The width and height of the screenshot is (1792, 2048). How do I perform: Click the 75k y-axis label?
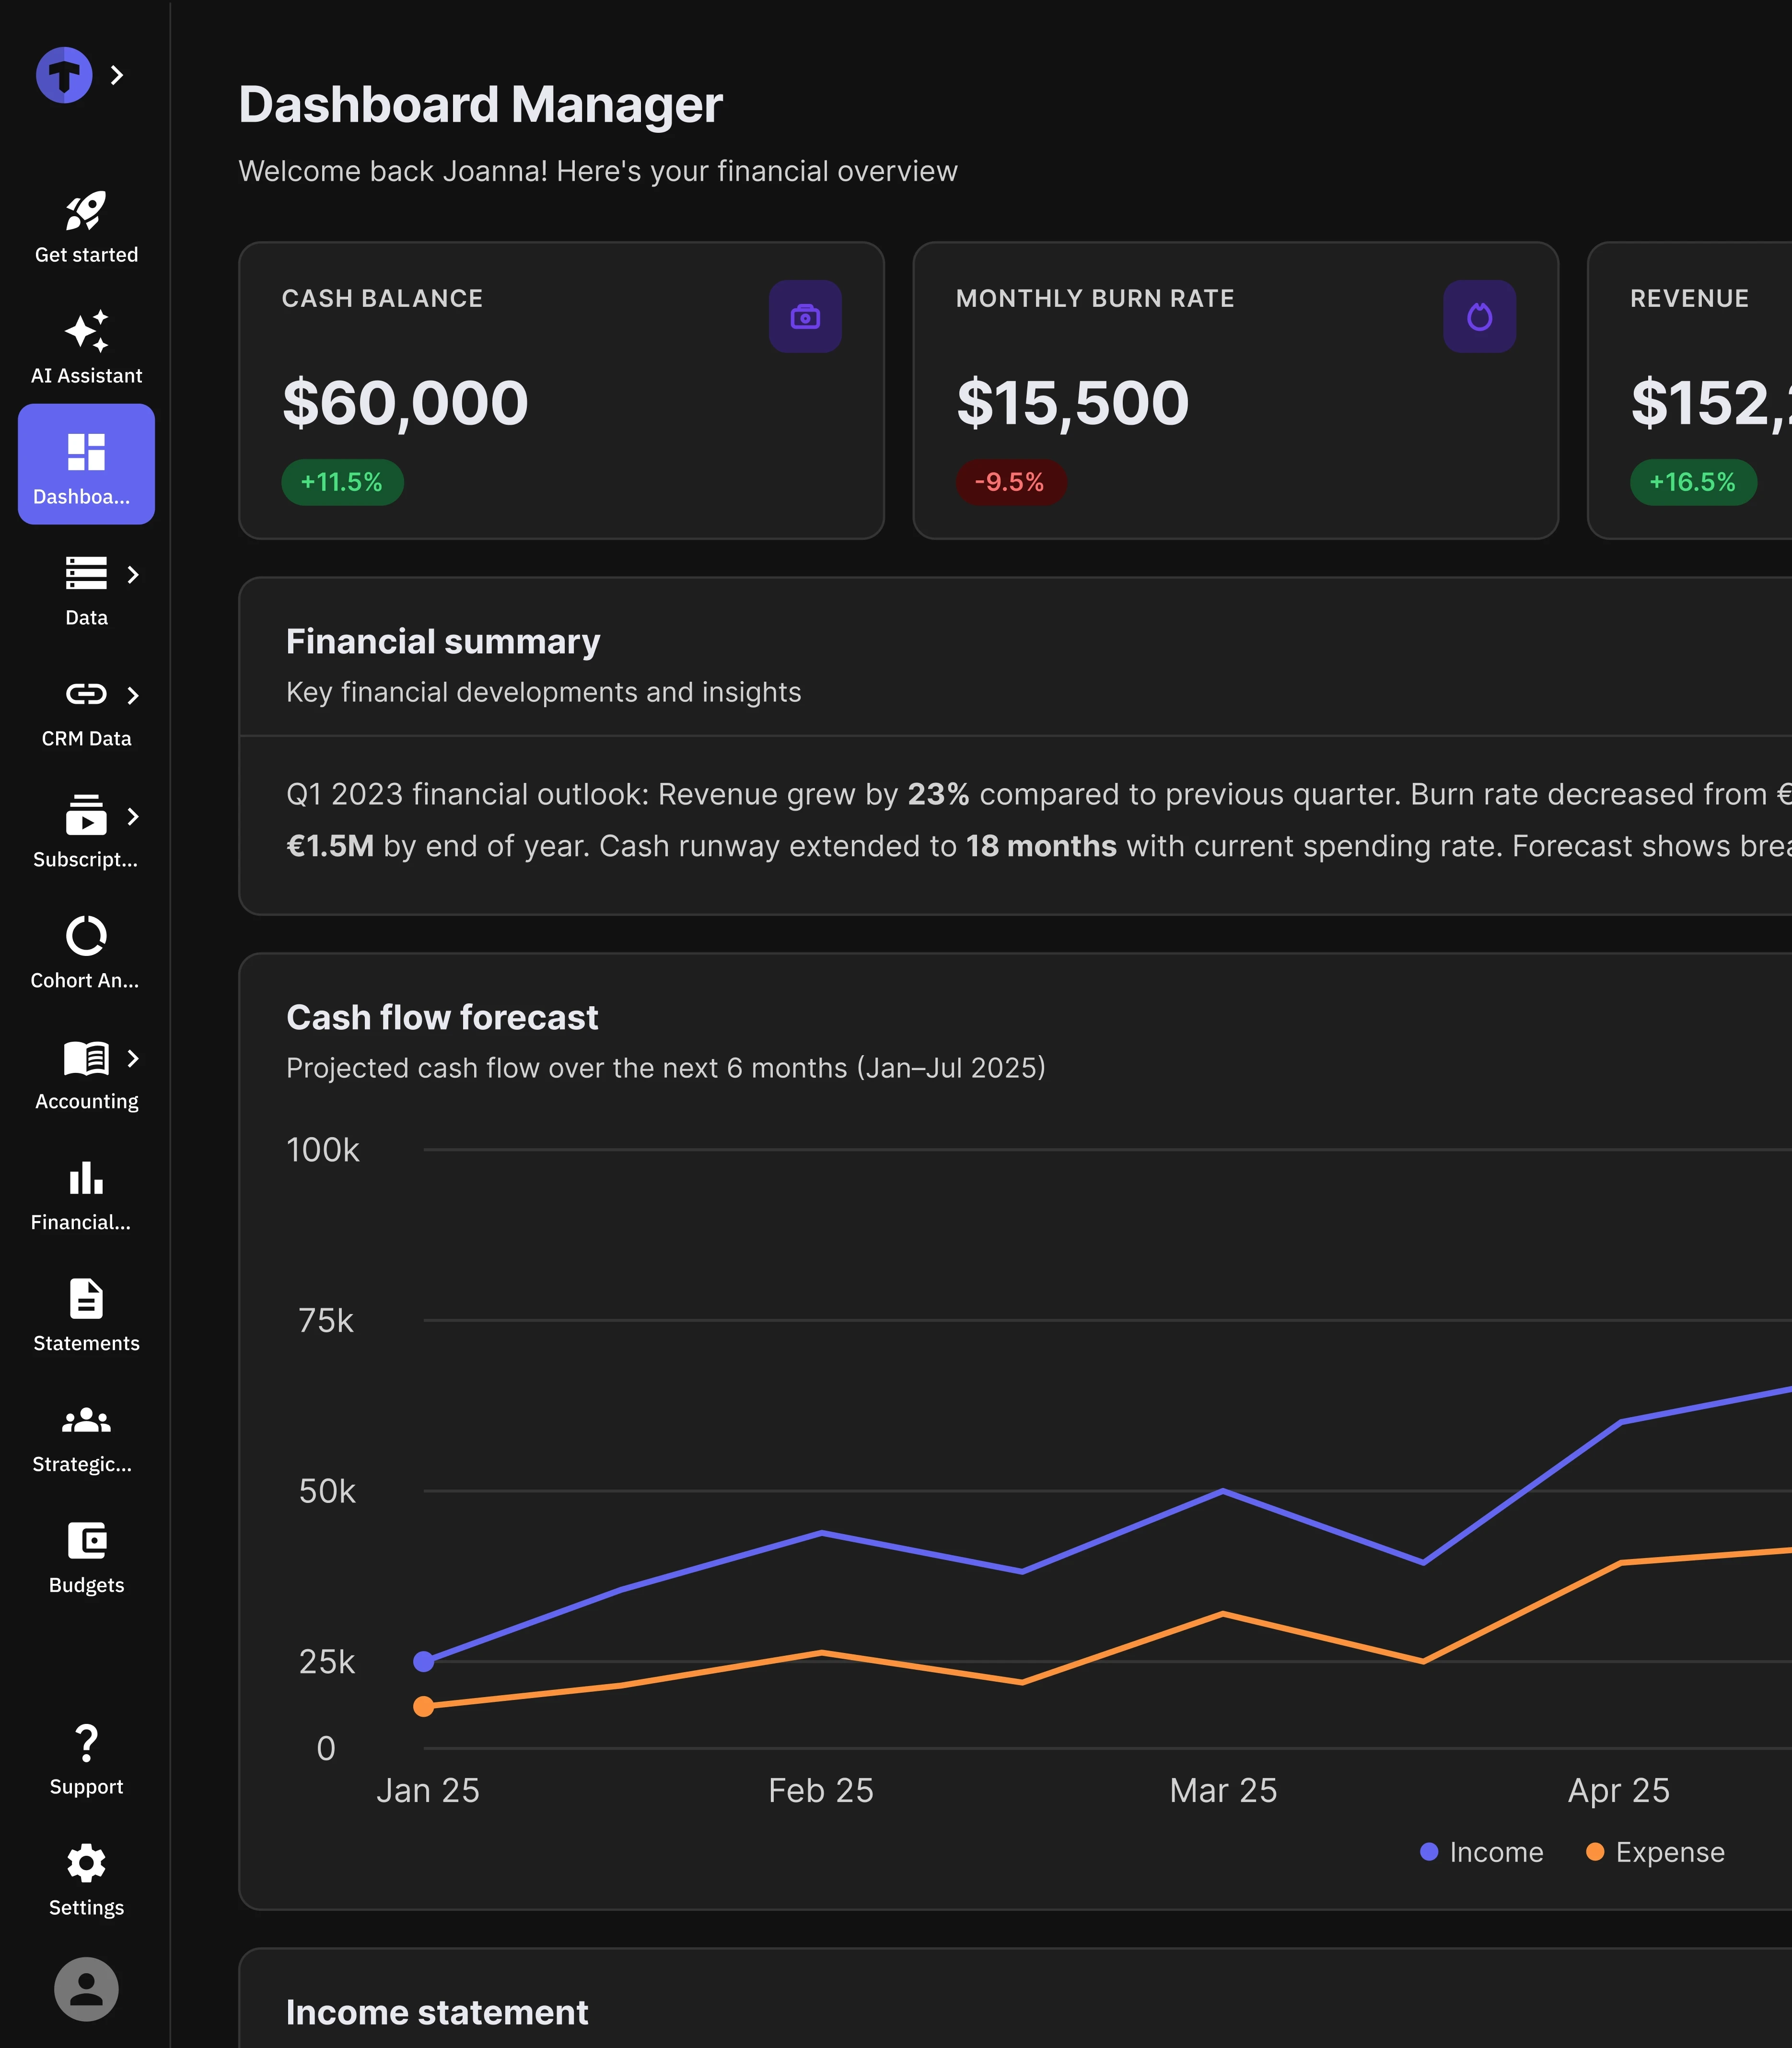[326, 1321]
